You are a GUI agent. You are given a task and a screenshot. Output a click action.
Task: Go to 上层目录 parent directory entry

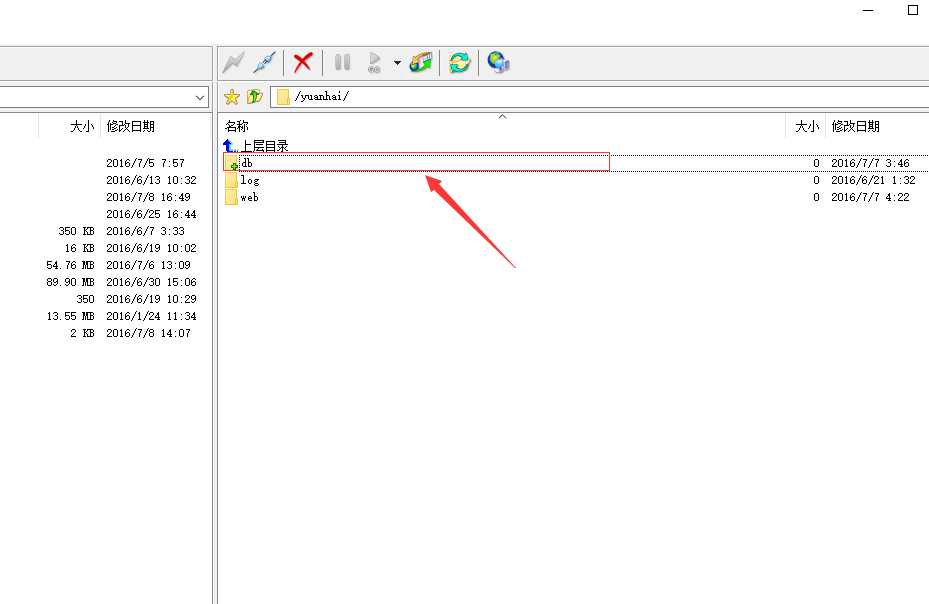pyautogui.click(x=263, y=146)
